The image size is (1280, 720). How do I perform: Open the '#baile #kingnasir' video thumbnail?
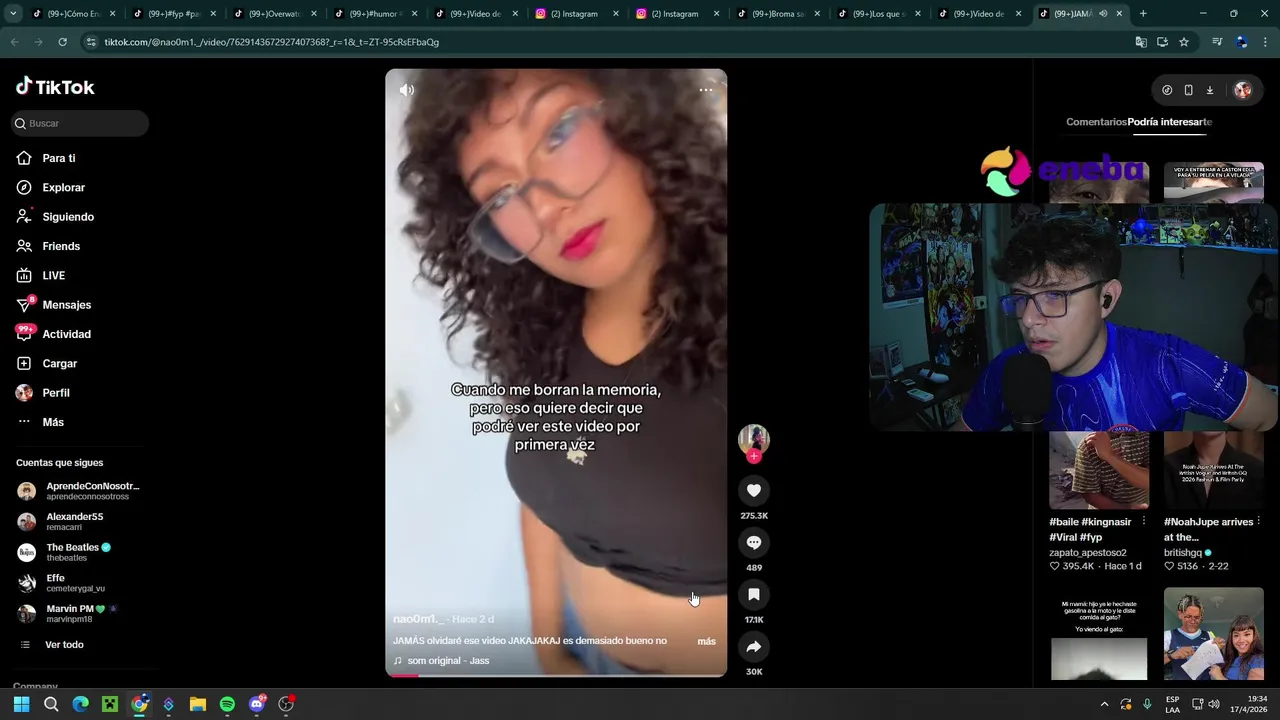tap(1099, 470)
